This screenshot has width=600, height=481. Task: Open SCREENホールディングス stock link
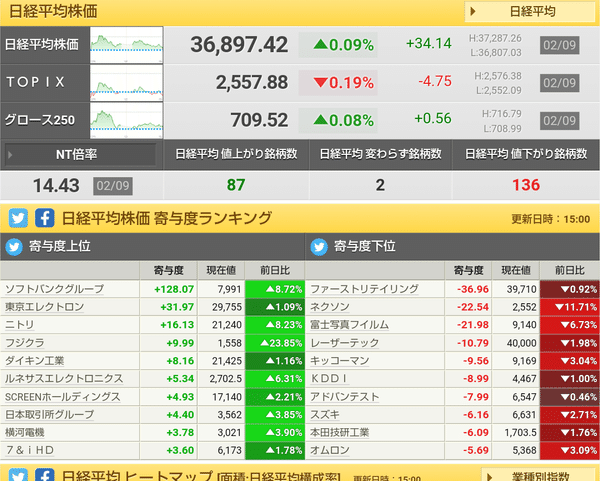tap(62, 397)
